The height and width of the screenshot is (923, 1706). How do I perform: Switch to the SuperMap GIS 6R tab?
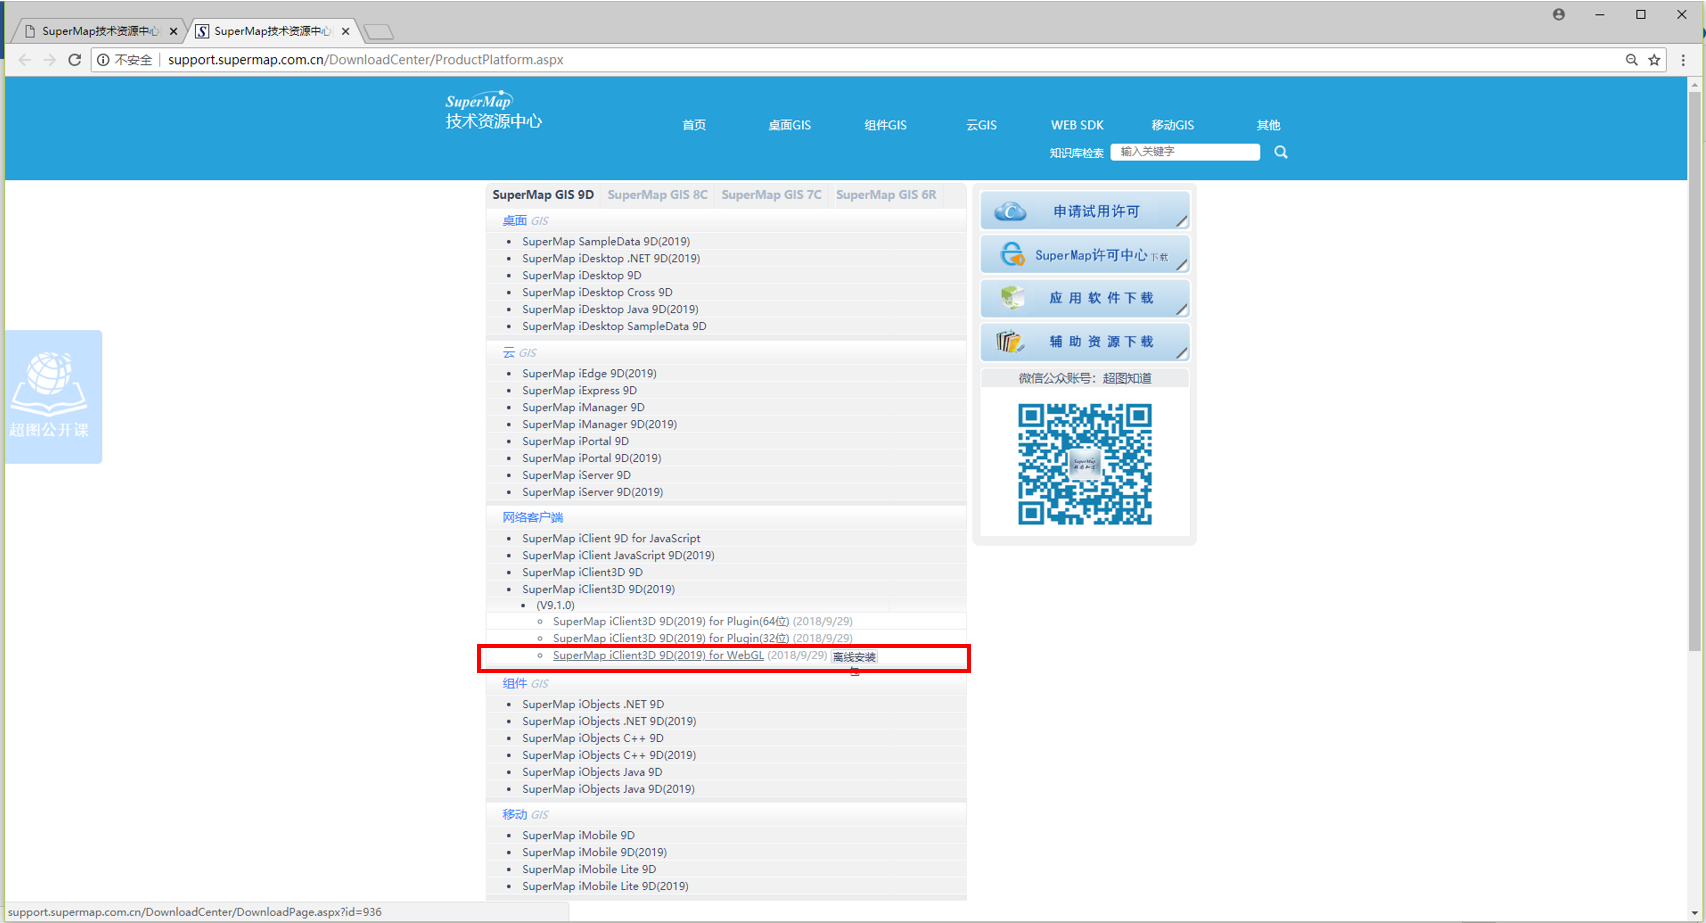886,195
